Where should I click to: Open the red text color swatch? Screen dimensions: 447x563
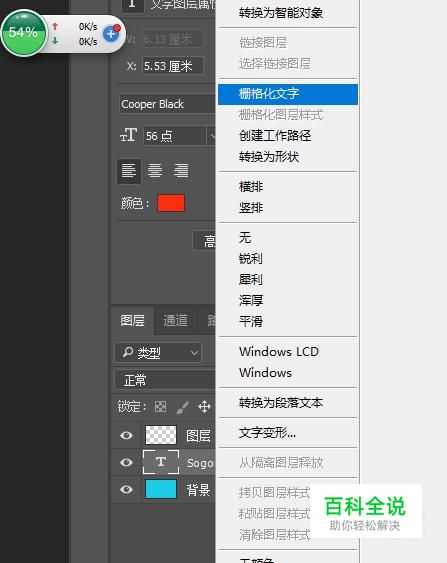[x=171, y=203]
